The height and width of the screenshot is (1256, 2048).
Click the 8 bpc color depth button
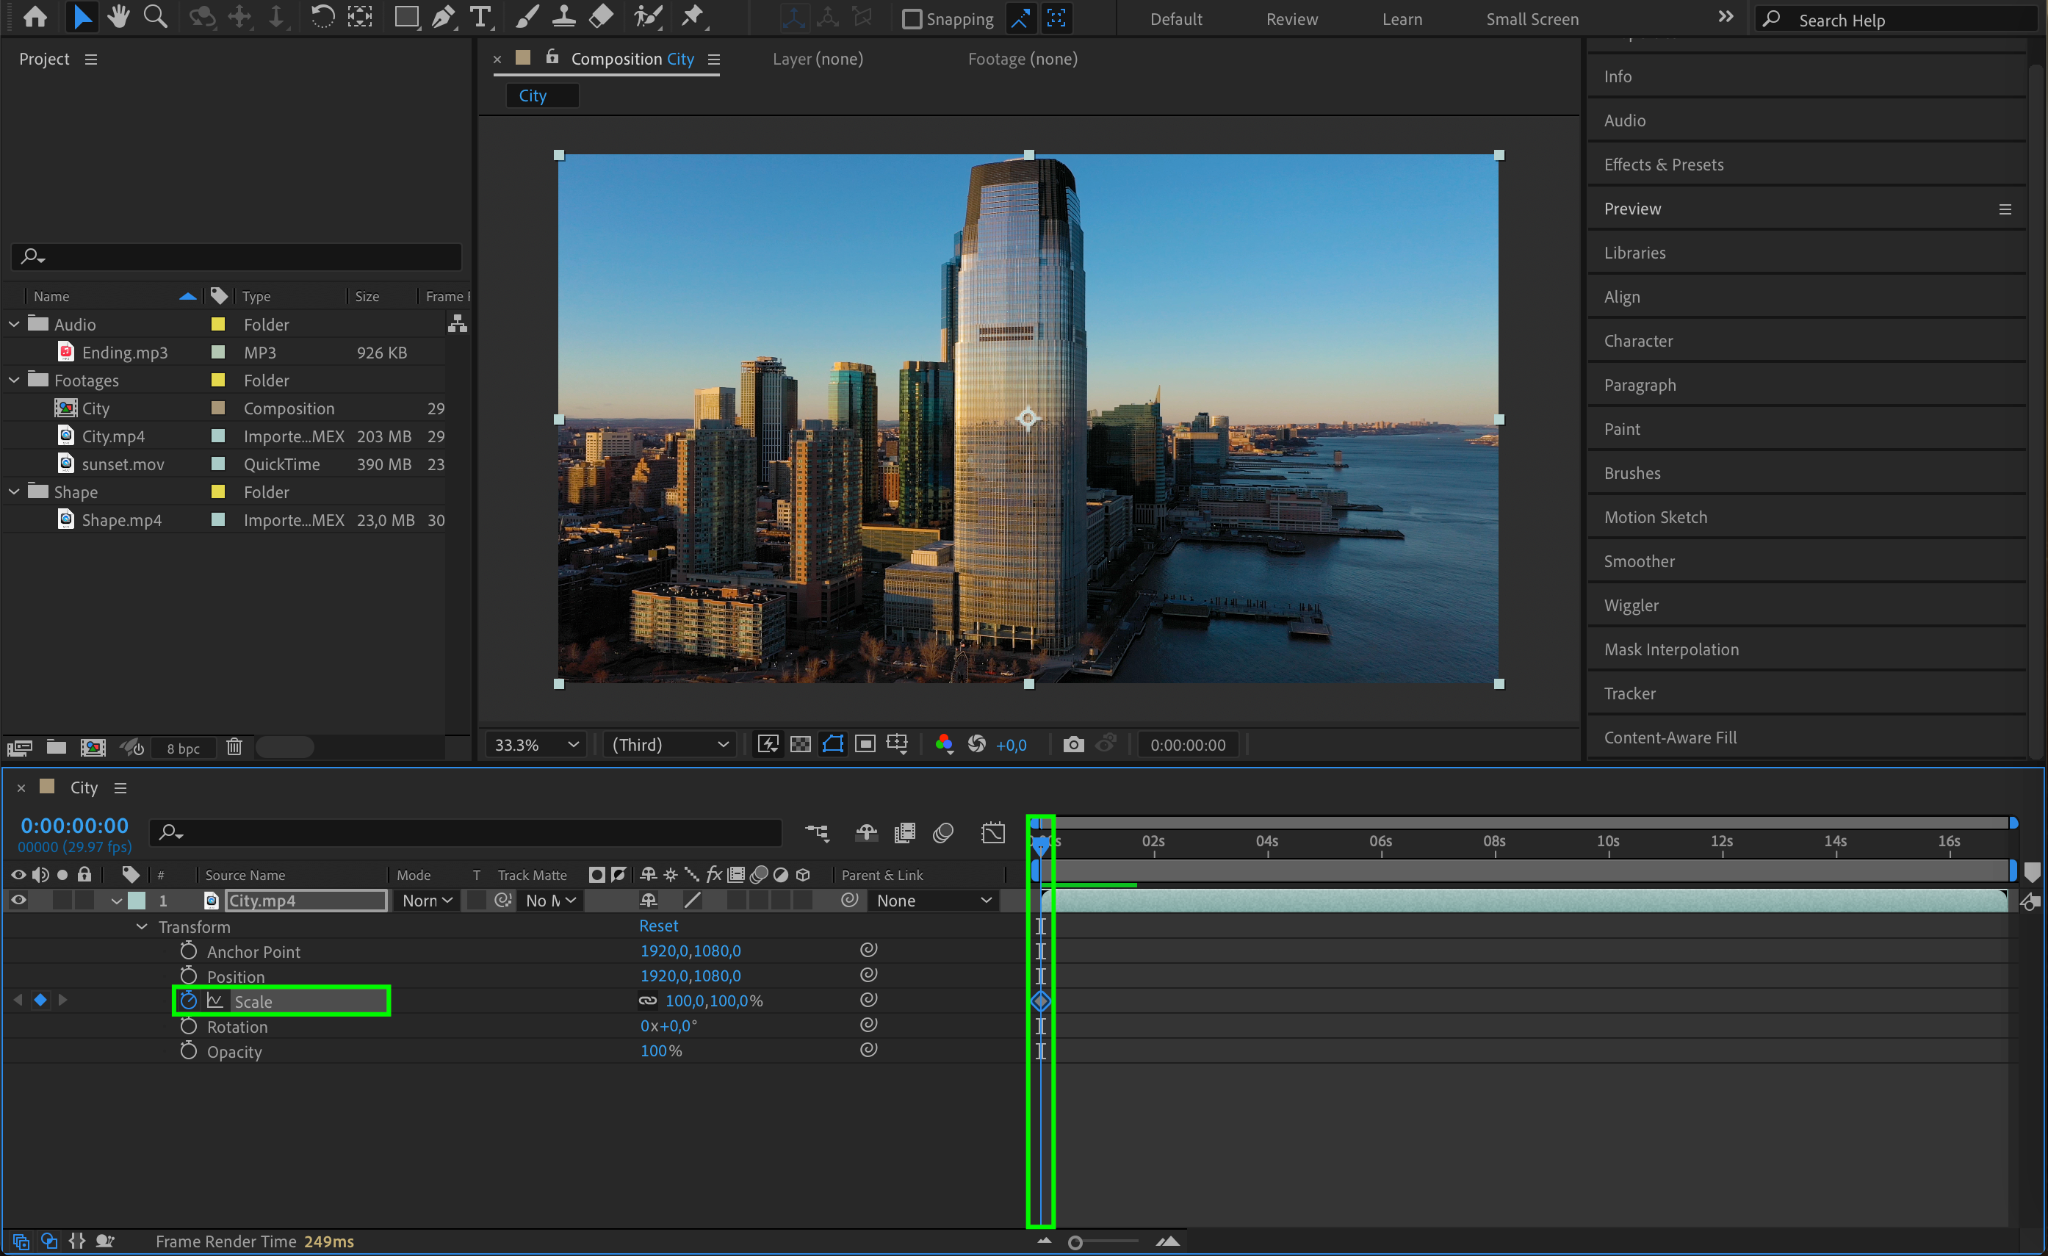183,748
